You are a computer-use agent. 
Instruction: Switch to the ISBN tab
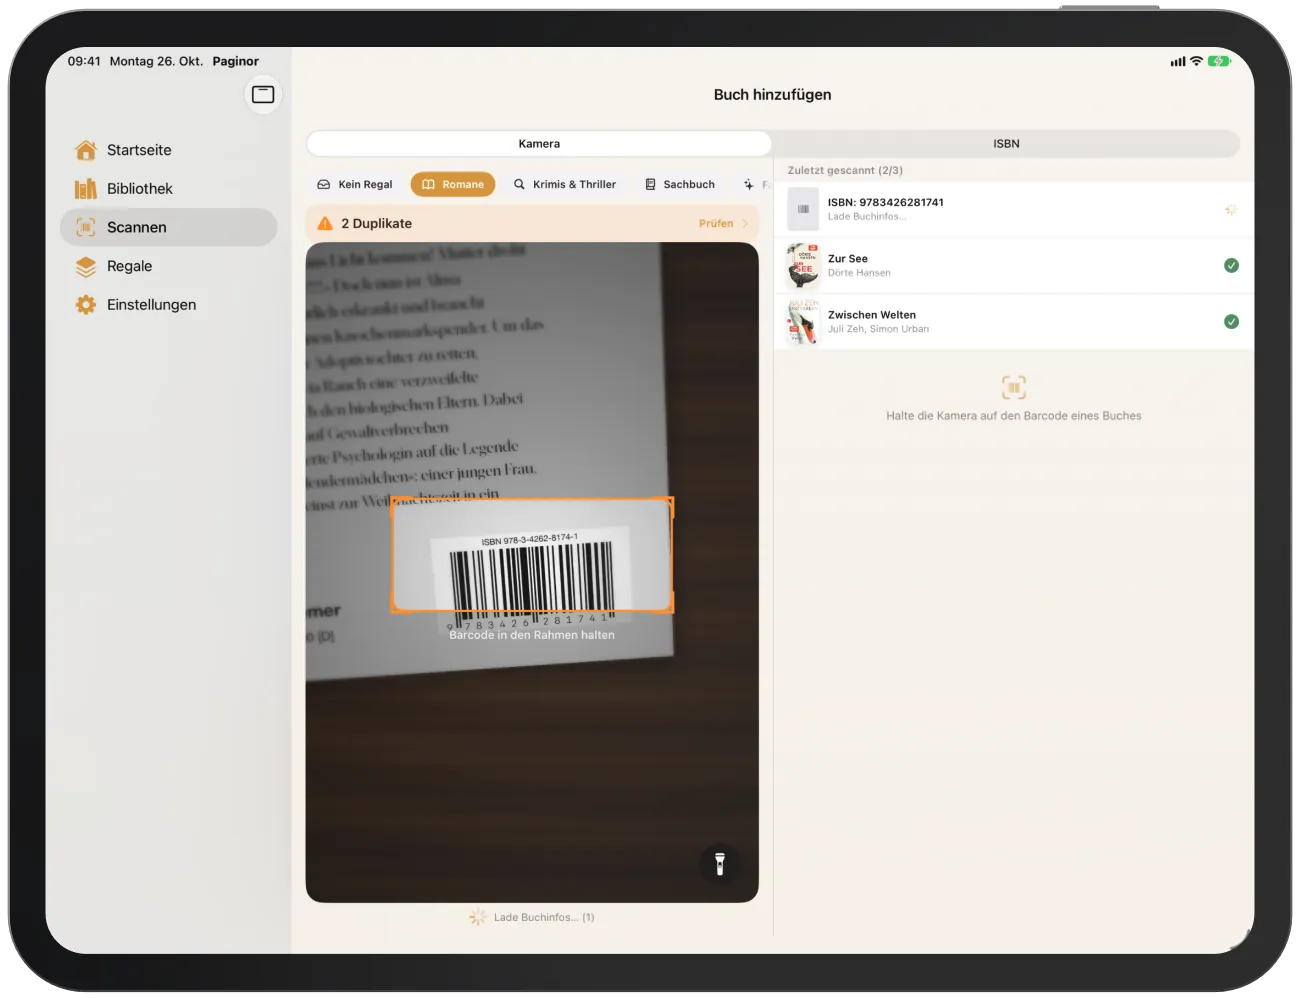[1006, 144]
